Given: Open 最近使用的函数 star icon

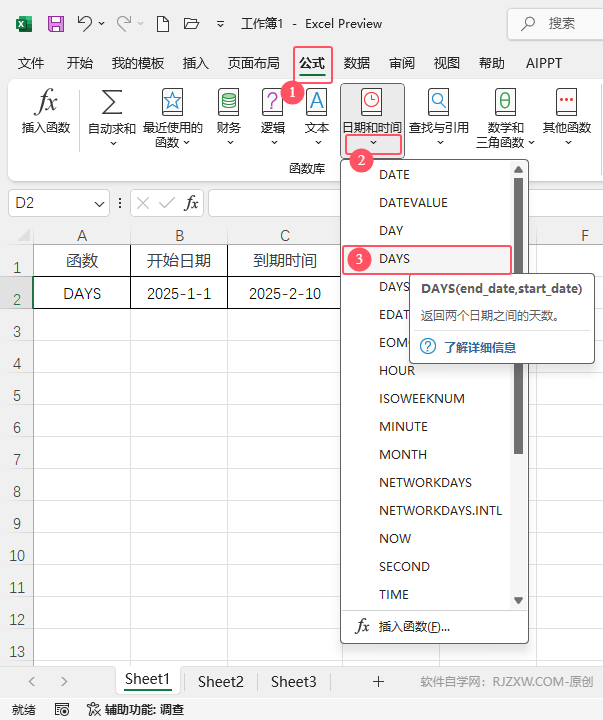Looking at the screenshot, I should (172, 102).
